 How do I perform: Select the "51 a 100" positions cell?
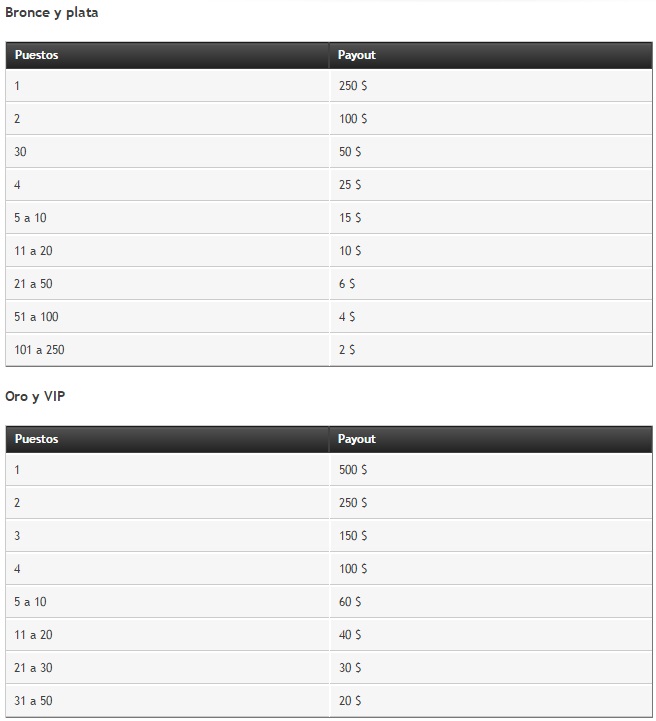coord(36,317)
